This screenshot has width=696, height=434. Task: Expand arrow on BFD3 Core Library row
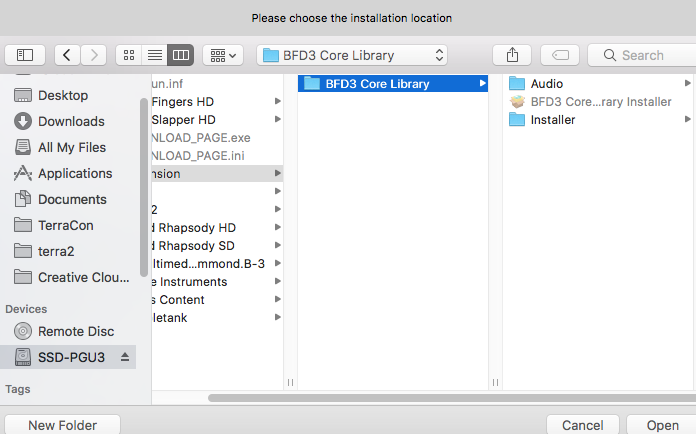tap(482, 83)
